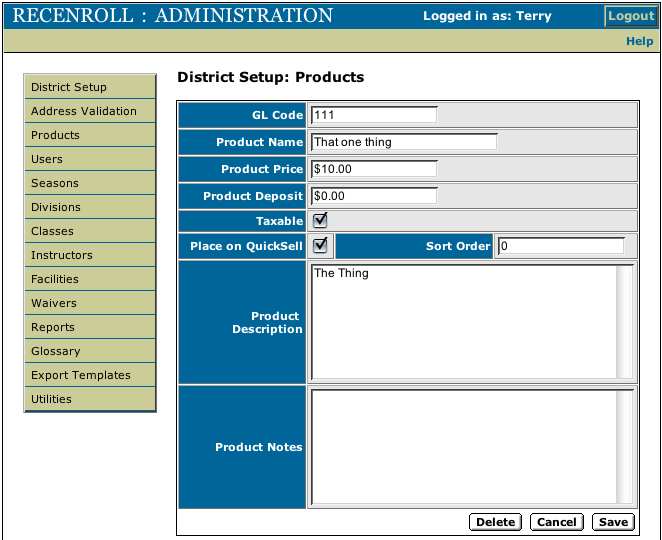Click the GL Code input field
Viewport: 662px width, 540px height.
(373, 115)
